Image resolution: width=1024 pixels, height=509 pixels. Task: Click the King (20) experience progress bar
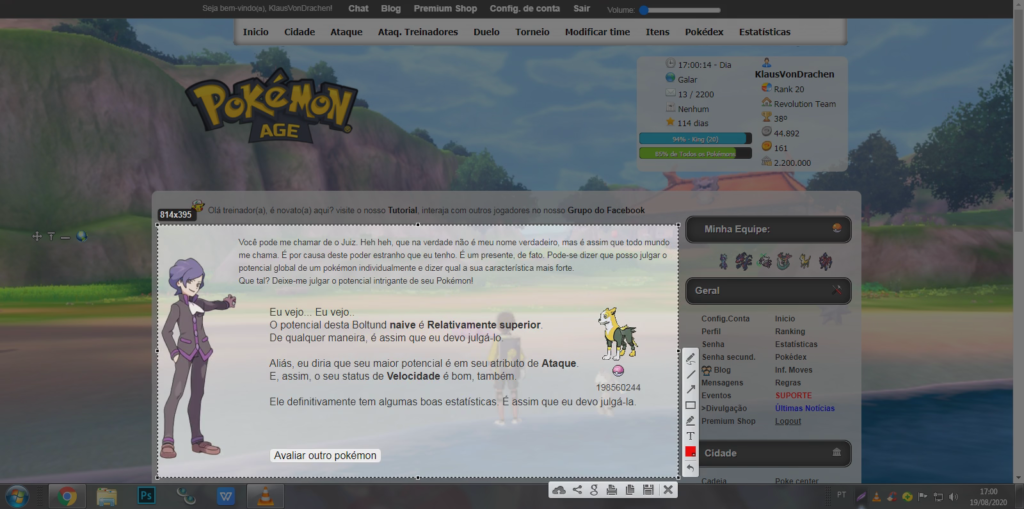pyautogui.click(x=696, y=139)
